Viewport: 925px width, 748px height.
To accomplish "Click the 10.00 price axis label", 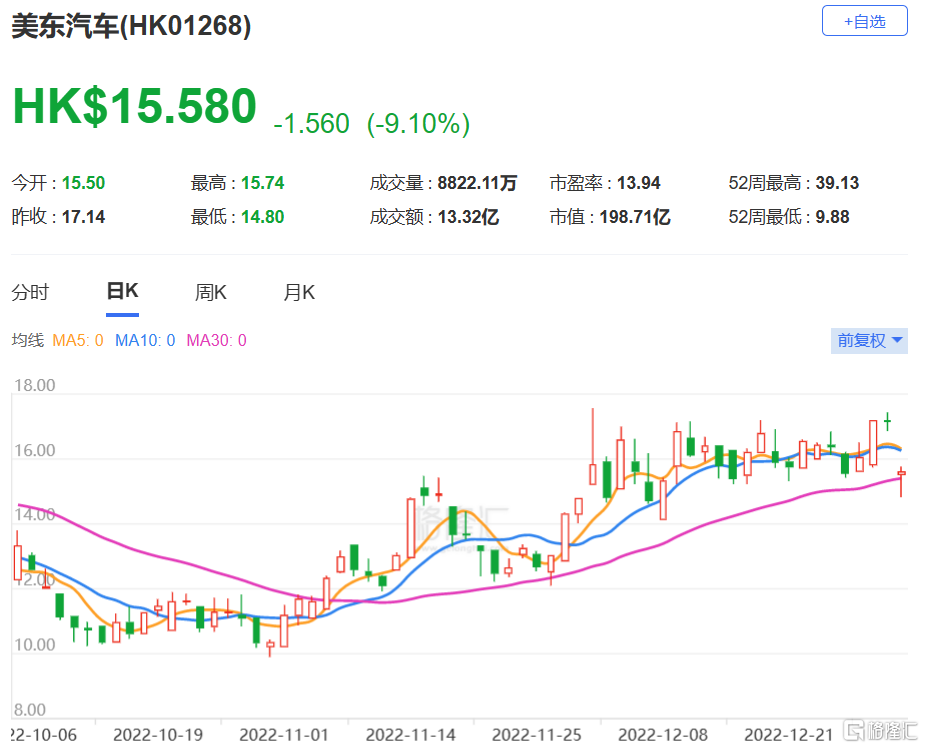I will point(35,644).
